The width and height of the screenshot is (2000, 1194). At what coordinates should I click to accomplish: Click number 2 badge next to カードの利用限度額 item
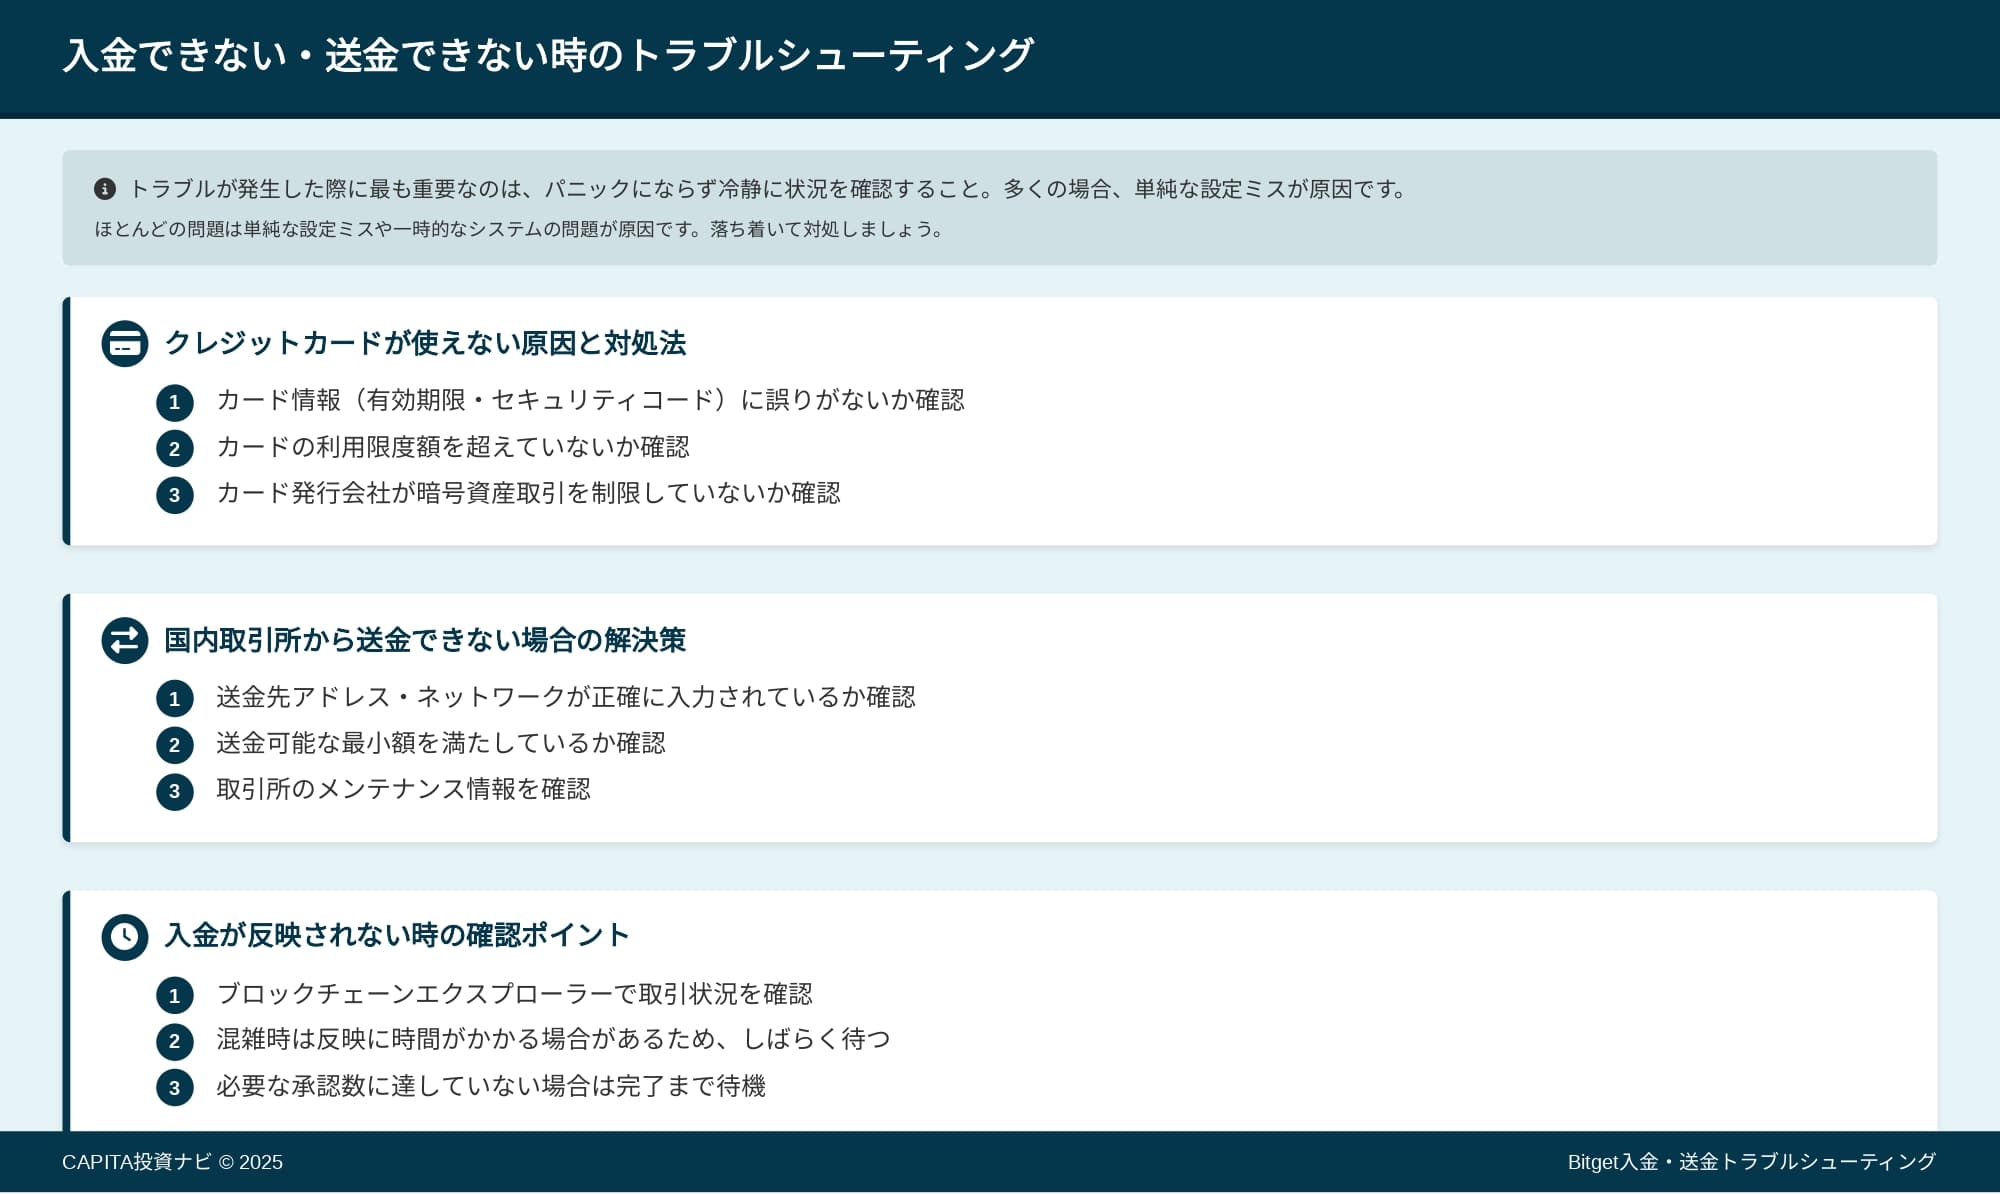pyautogui.click(x=175, y=449)
